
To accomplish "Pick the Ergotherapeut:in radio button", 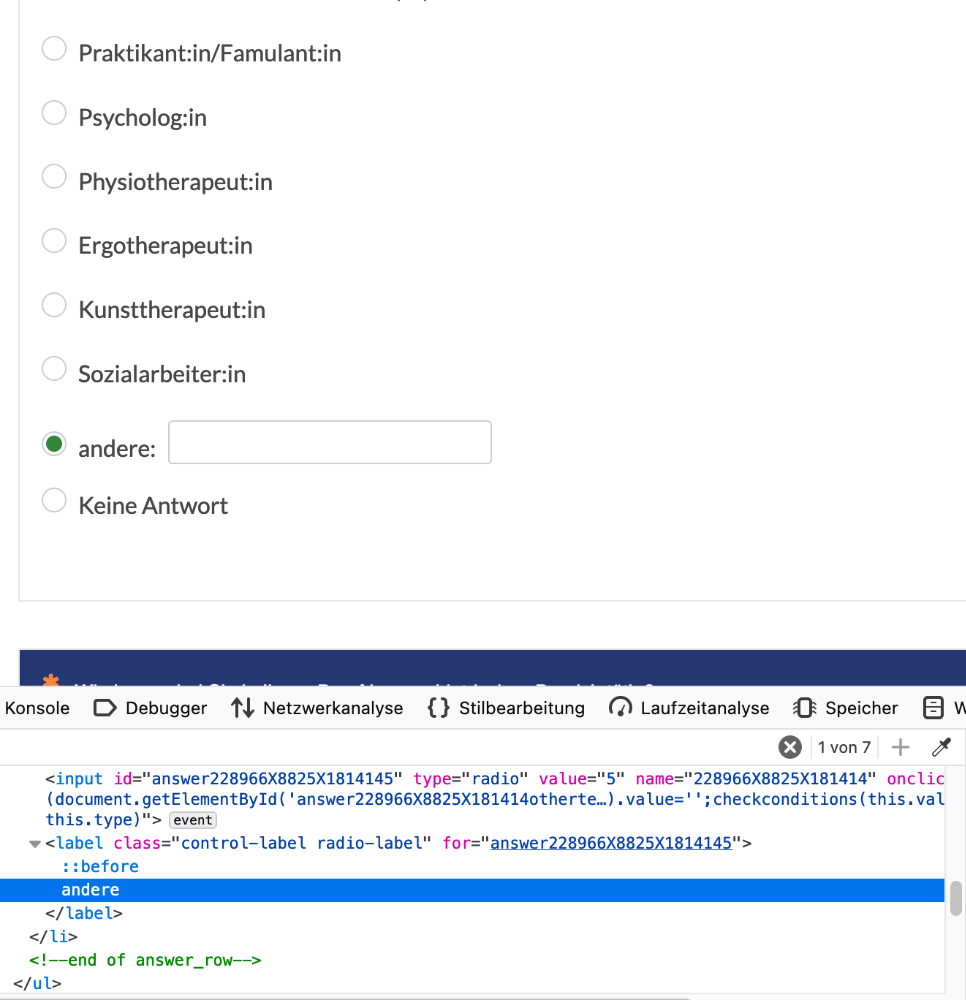I will tap(54, 242).
